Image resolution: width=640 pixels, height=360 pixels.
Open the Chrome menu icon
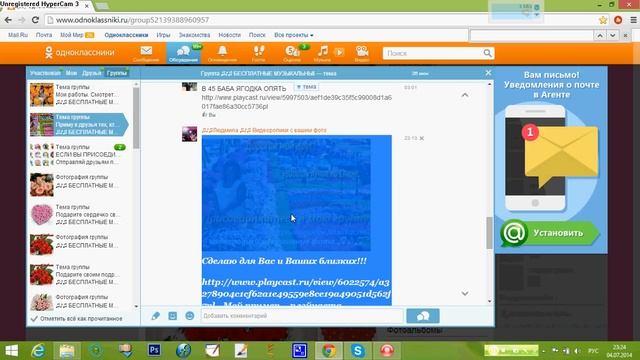click(633, 20)
